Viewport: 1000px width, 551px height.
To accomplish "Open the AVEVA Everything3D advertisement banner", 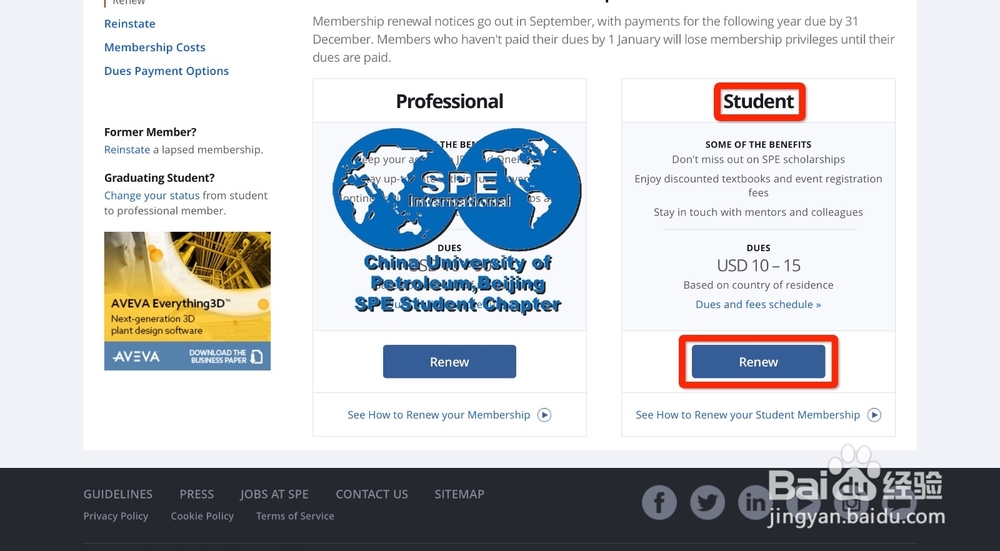I will click(187, 300).
